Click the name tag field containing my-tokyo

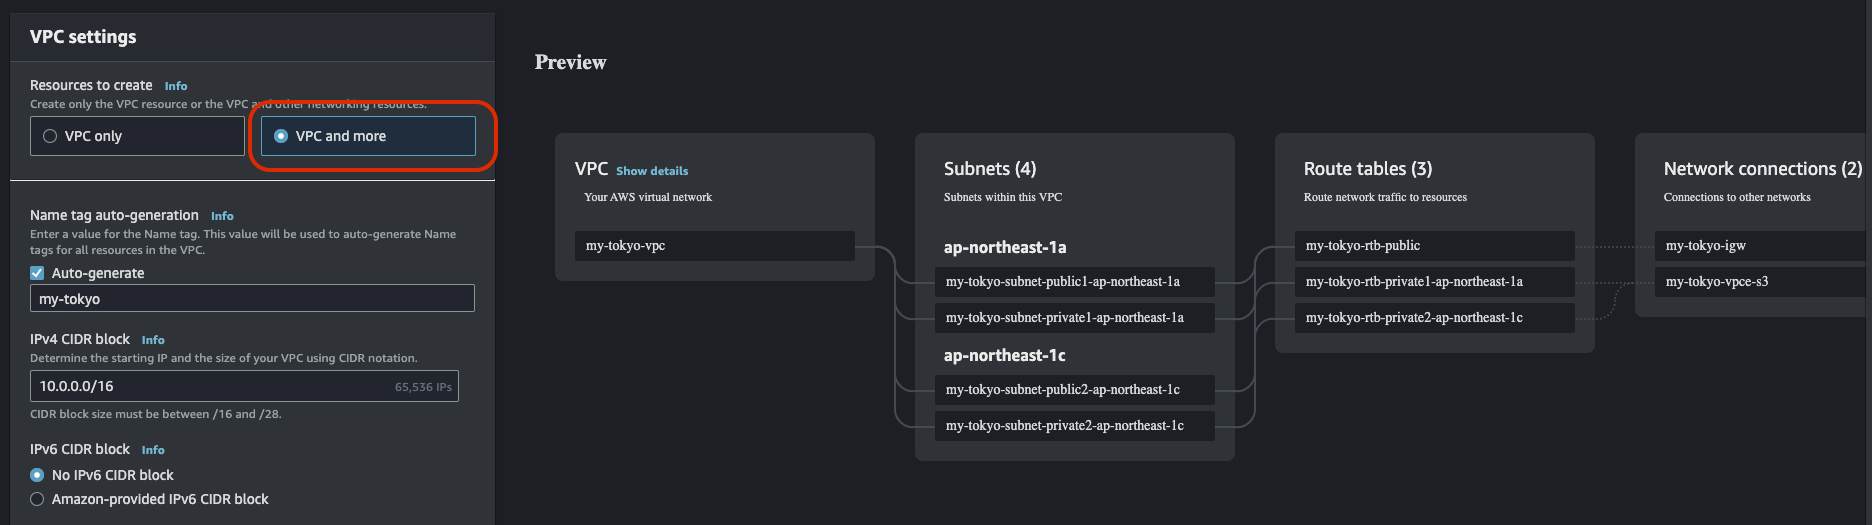click(252, 299)
